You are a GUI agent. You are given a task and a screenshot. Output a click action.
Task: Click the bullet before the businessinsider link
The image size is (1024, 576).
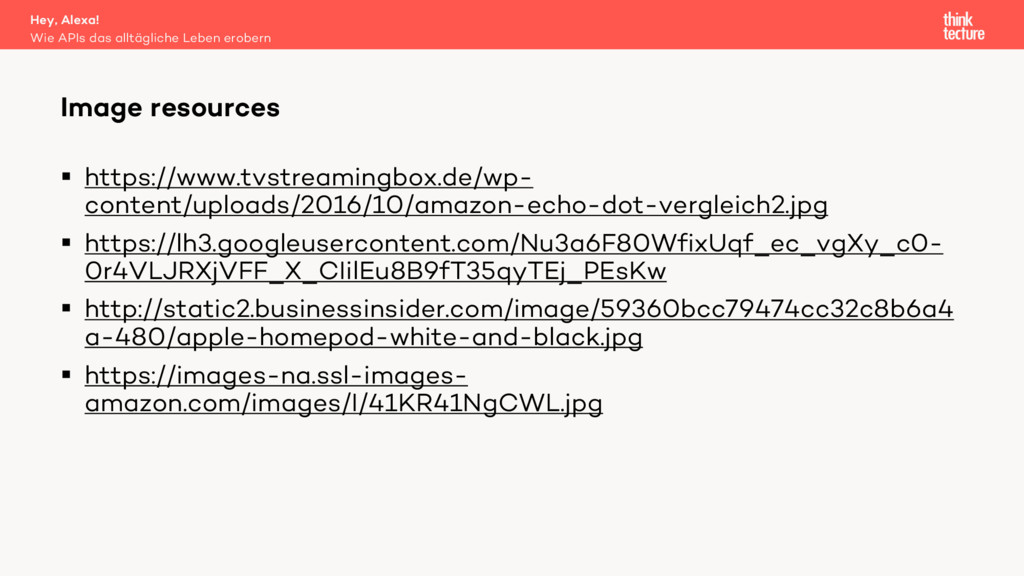(66, 309)
